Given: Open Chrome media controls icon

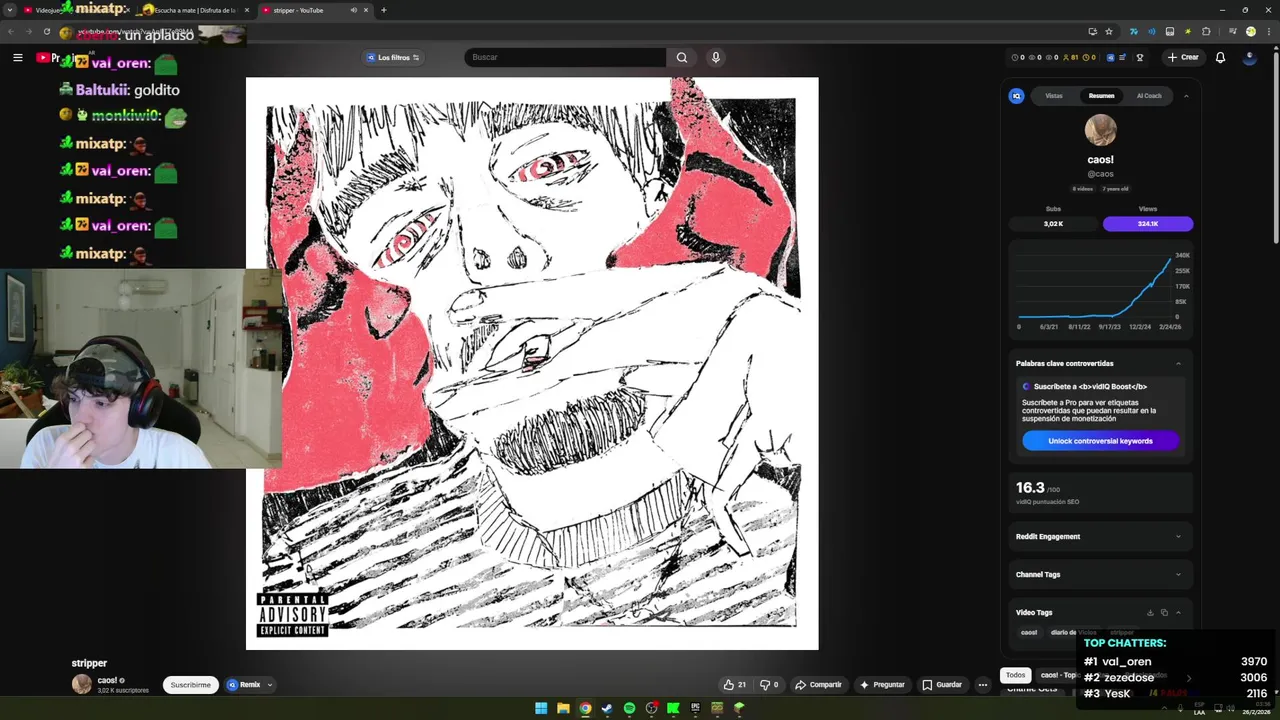Looking at the screenshot, I should (1232, 31).
